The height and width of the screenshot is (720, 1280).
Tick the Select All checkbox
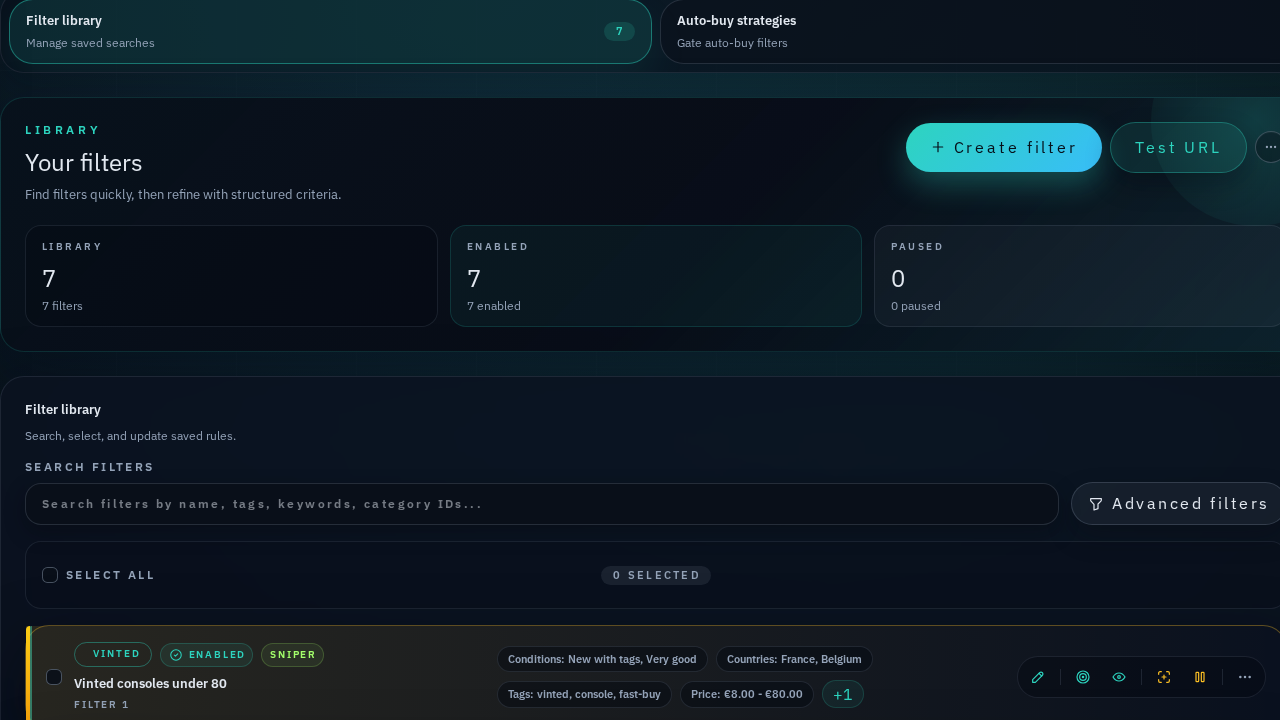pos(50,575)
